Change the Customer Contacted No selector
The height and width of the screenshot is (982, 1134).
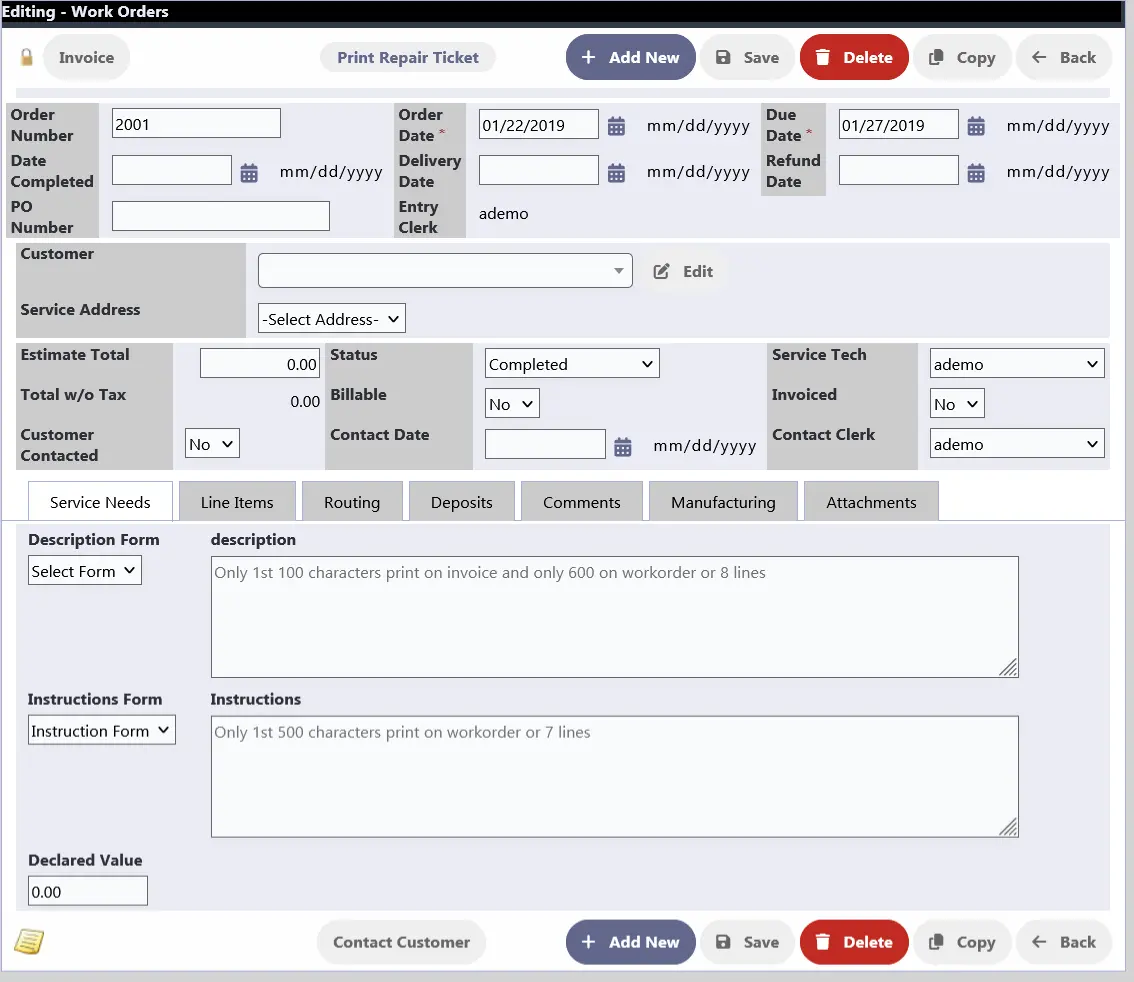click(x=213, y=444)
